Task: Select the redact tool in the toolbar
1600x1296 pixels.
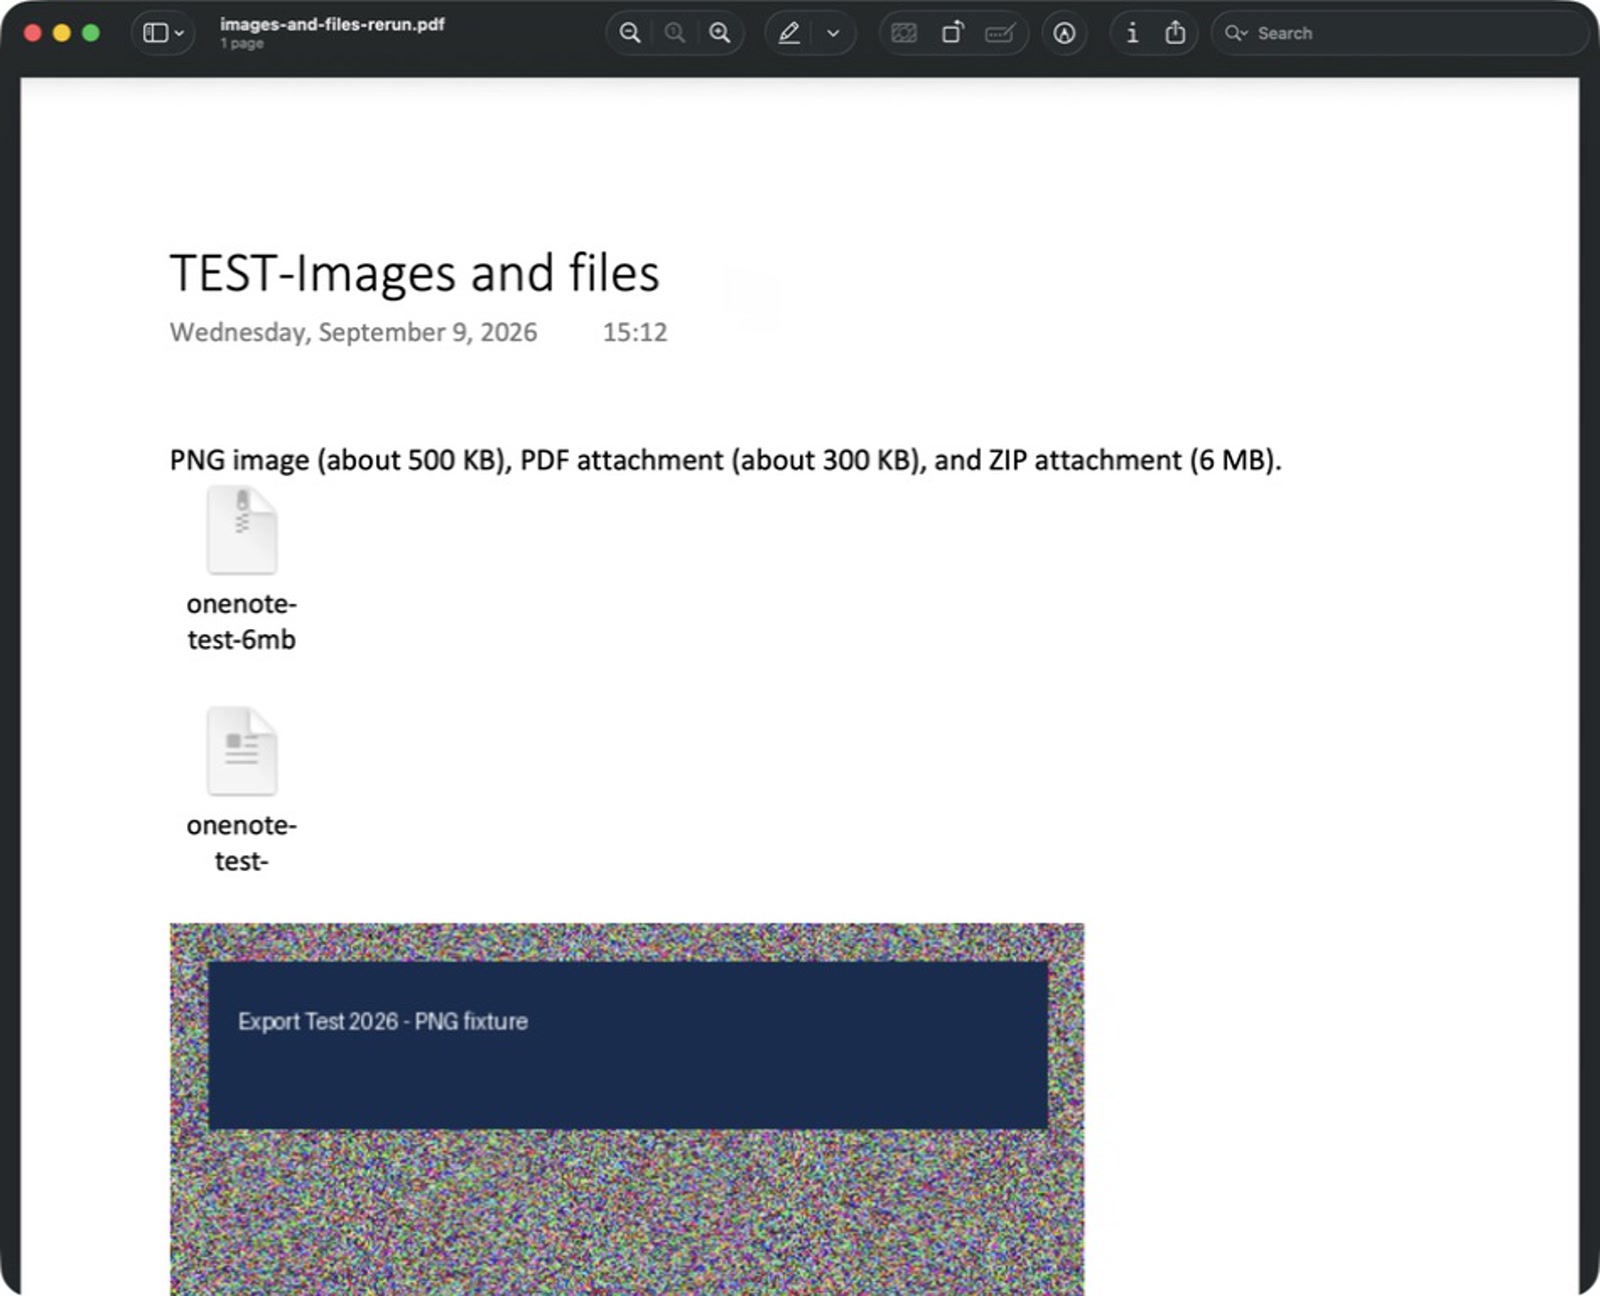Action: tap(904, 33)
